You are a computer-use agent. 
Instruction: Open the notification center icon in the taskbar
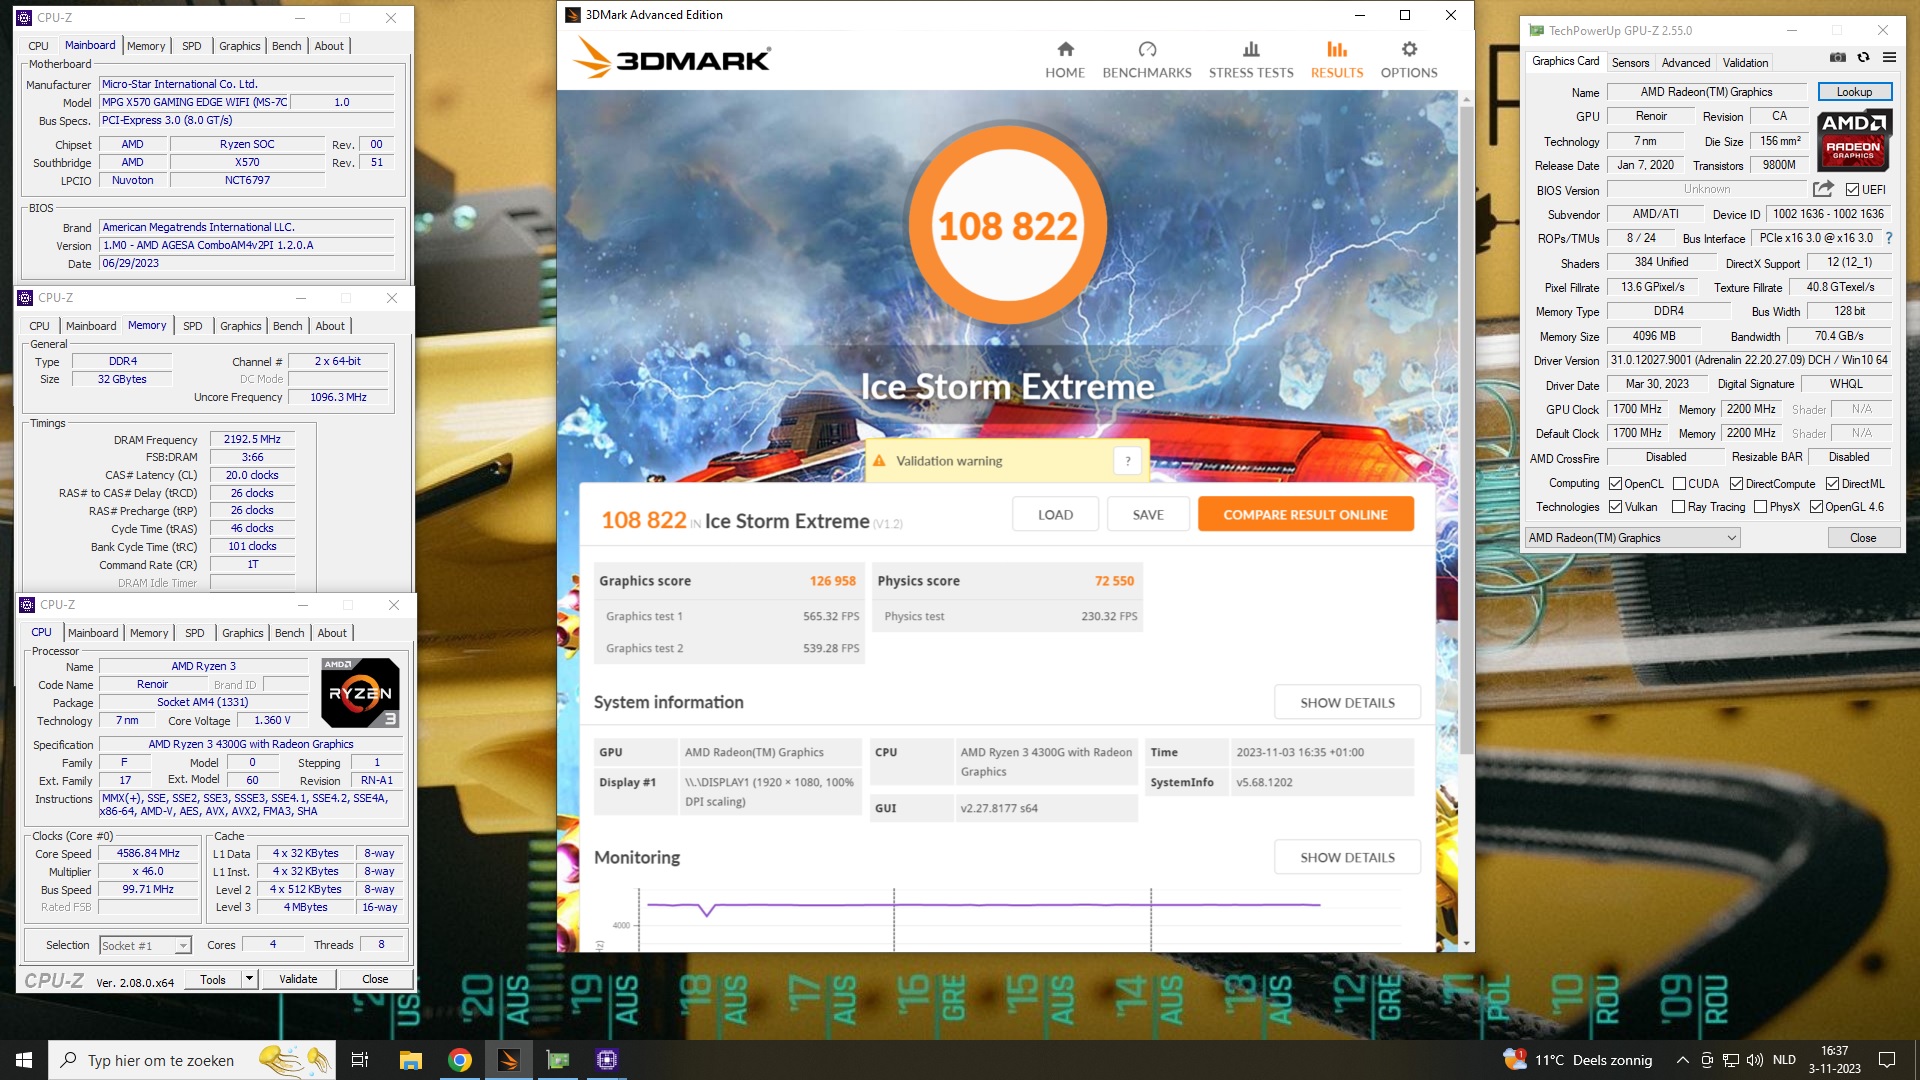[1887, 1060]
